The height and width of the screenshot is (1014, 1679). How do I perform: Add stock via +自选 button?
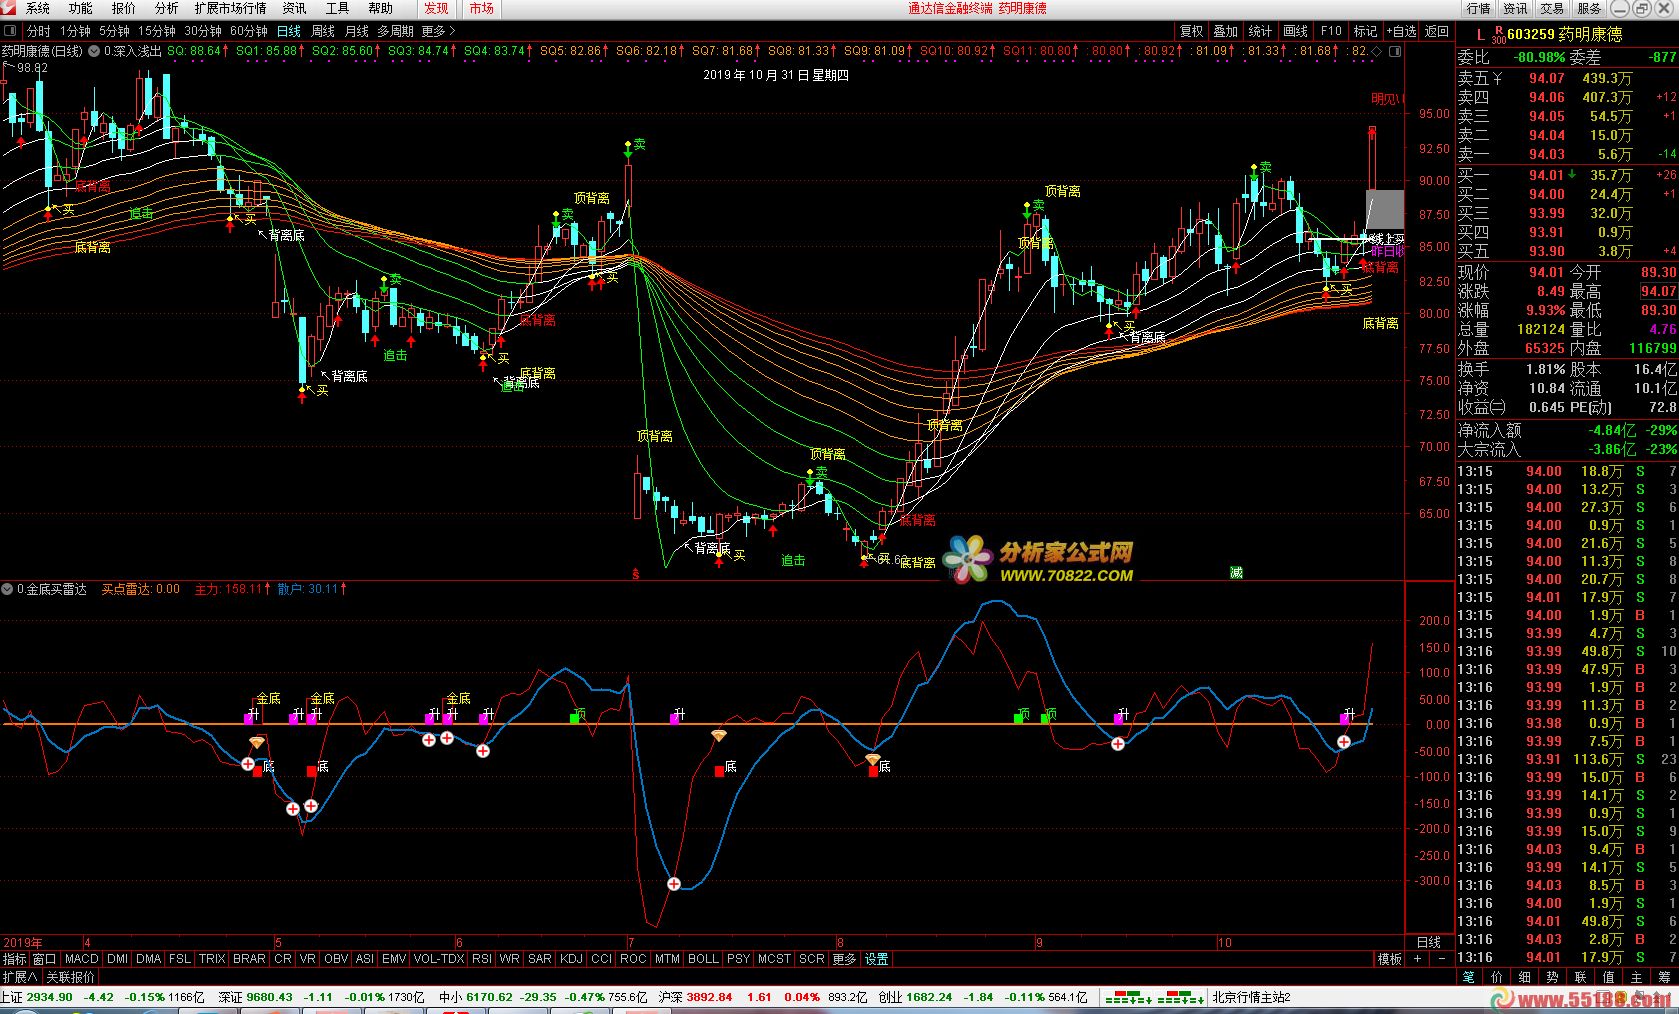point(1401,32)
